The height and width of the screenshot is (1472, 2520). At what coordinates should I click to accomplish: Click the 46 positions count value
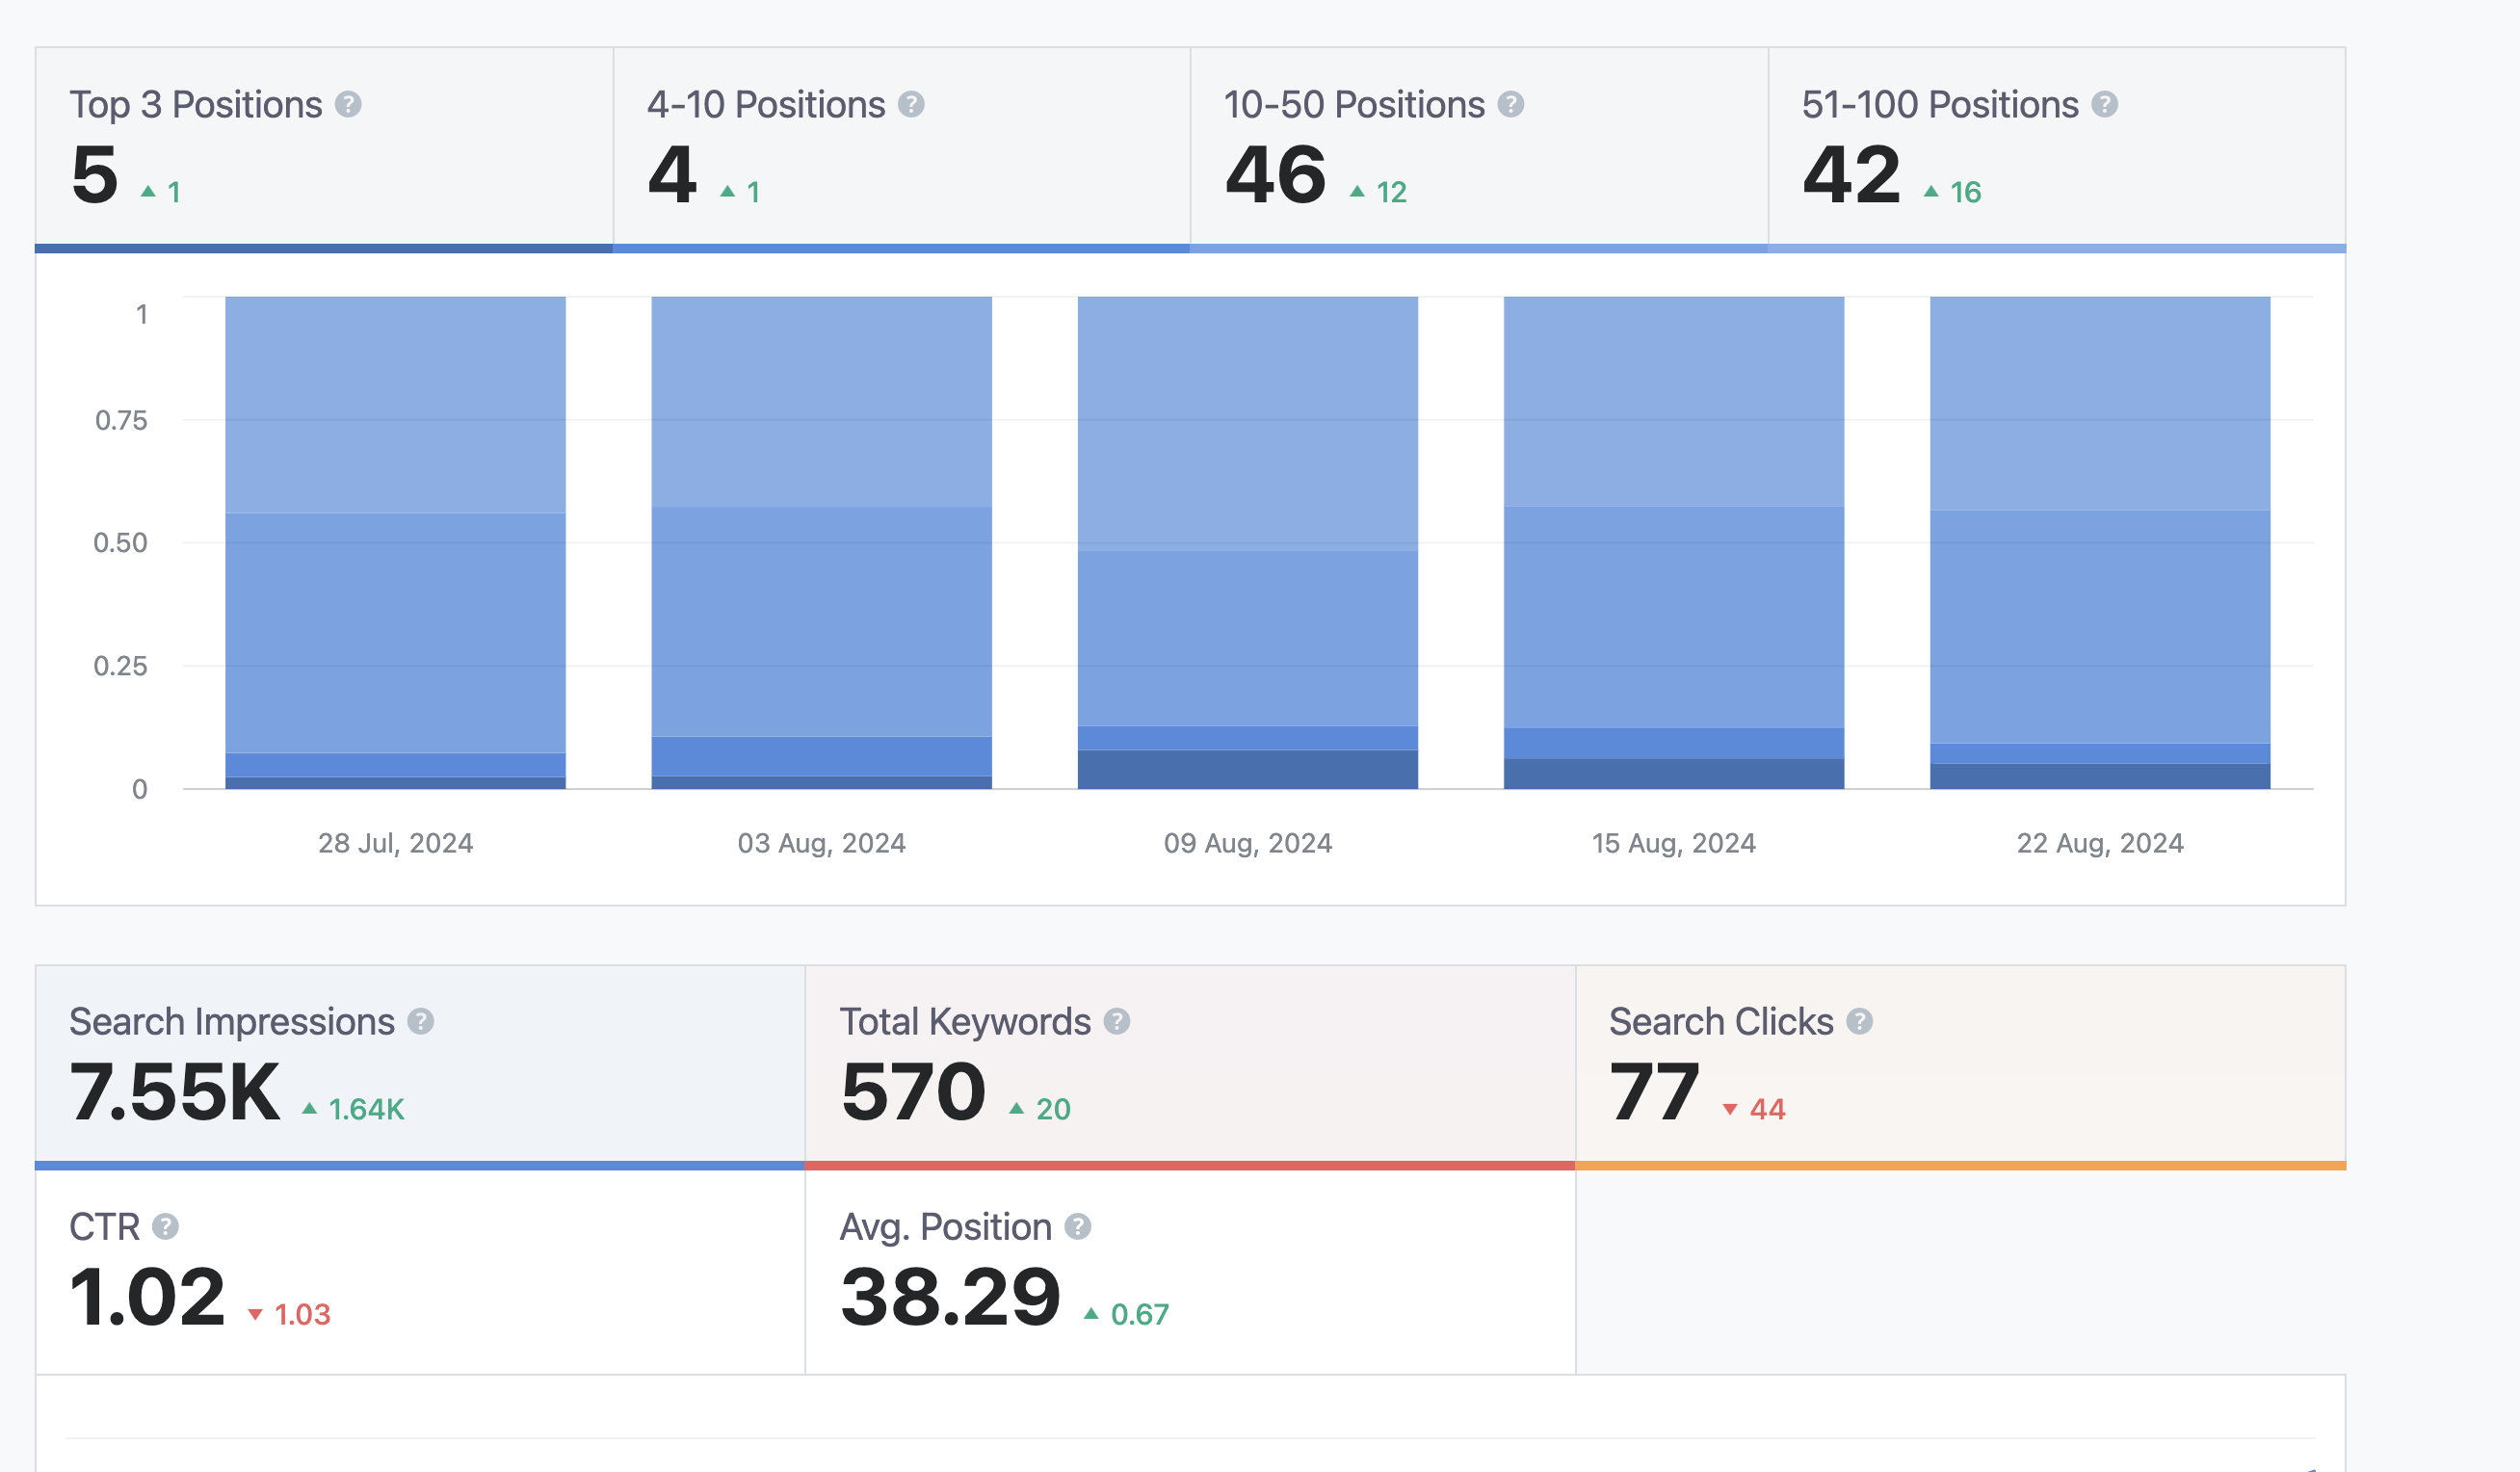point(1276,174)
